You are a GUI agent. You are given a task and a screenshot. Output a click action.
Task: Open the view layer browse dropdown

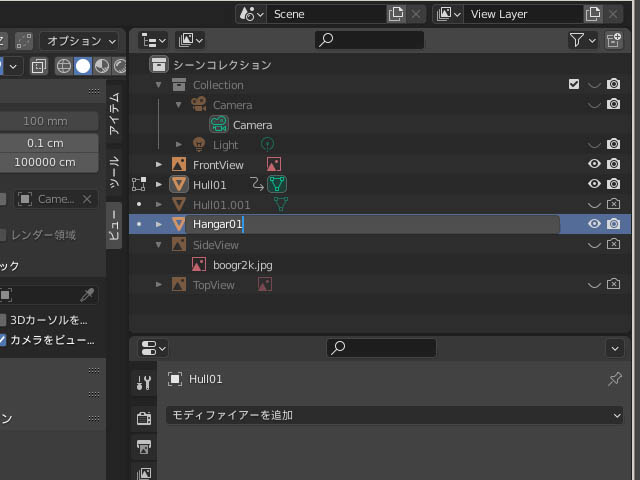(448, 14)
